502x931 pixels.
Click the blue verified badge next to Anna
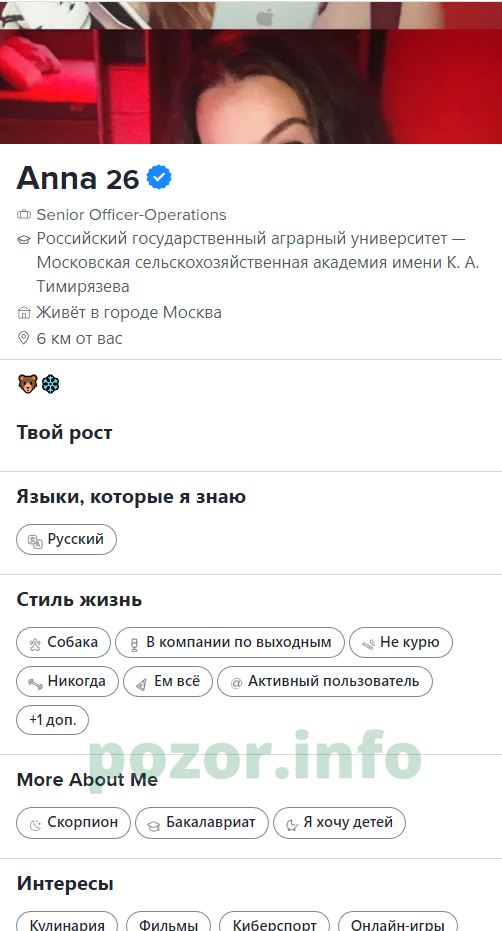tap(159, 178)
